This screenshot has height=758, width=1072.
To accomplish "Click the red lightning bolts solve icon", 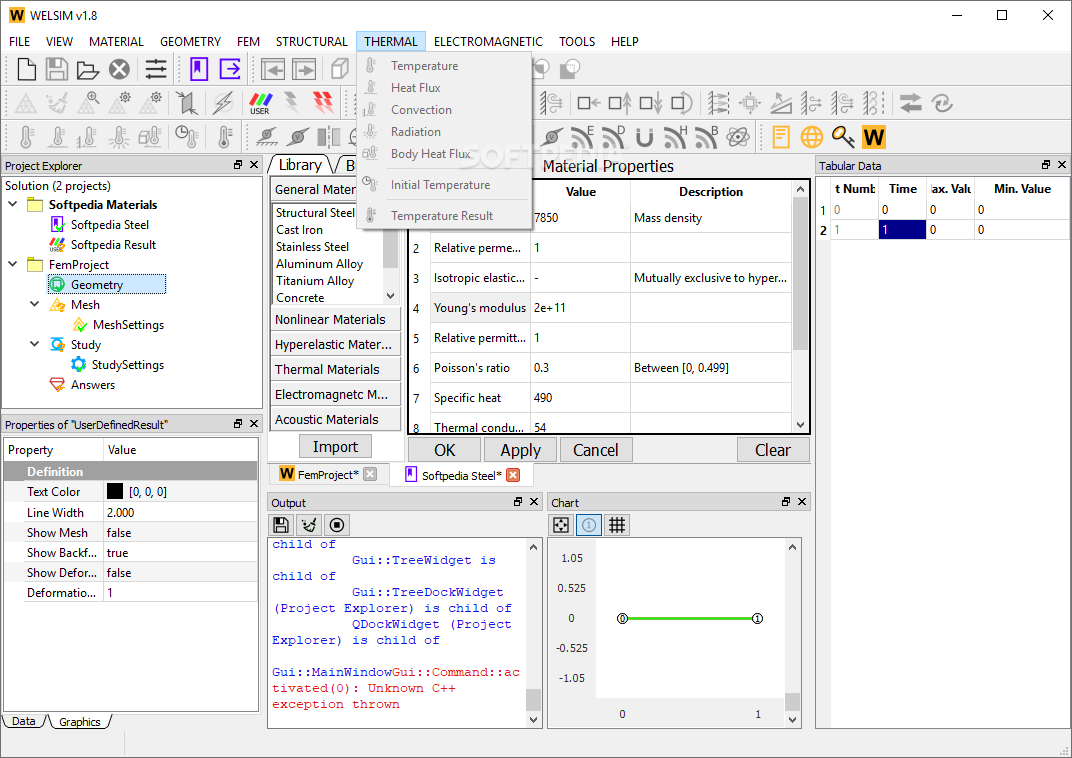I will 323,103.
